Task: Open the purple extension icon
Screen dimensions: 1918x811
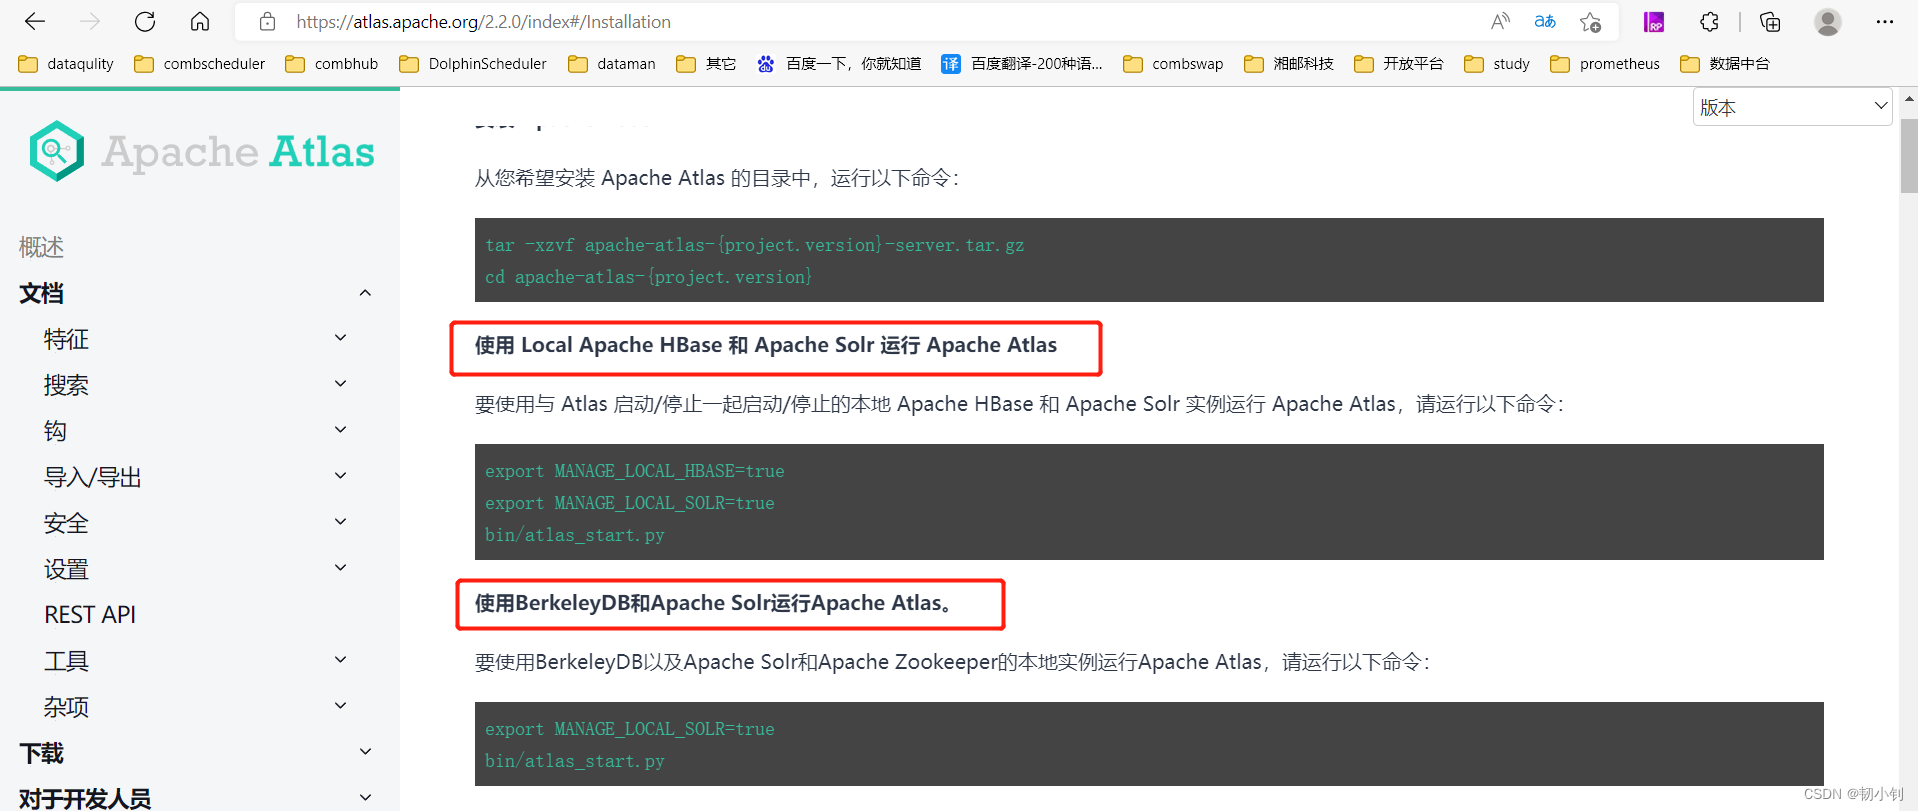Action: point(1654,21)
